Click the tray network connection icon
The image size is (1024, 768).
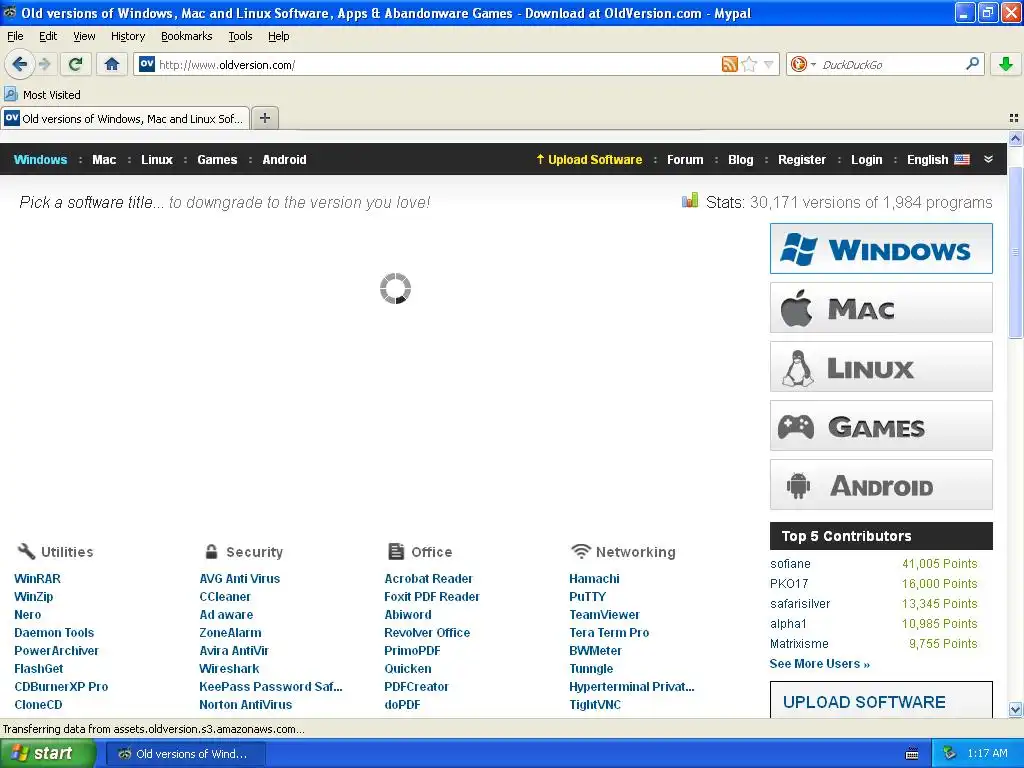[x=950, y=754]
